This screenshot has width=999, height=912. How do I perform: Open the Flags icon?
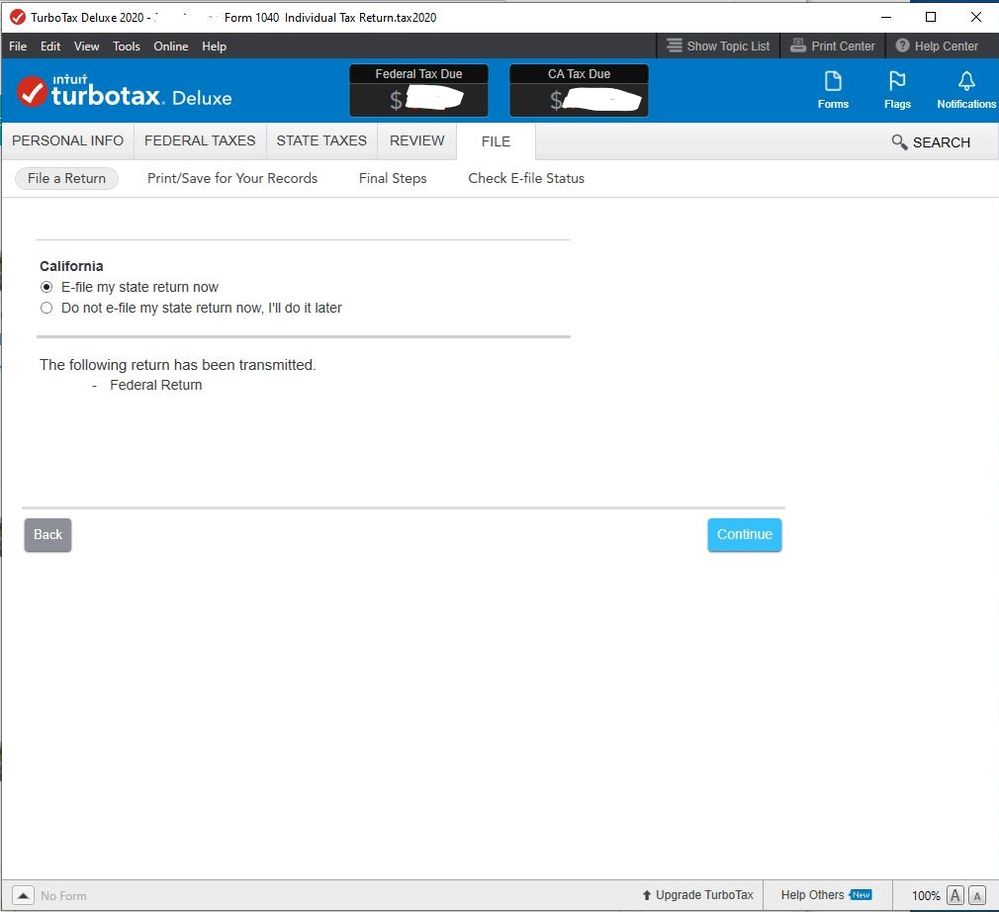(x=897, y=90)
